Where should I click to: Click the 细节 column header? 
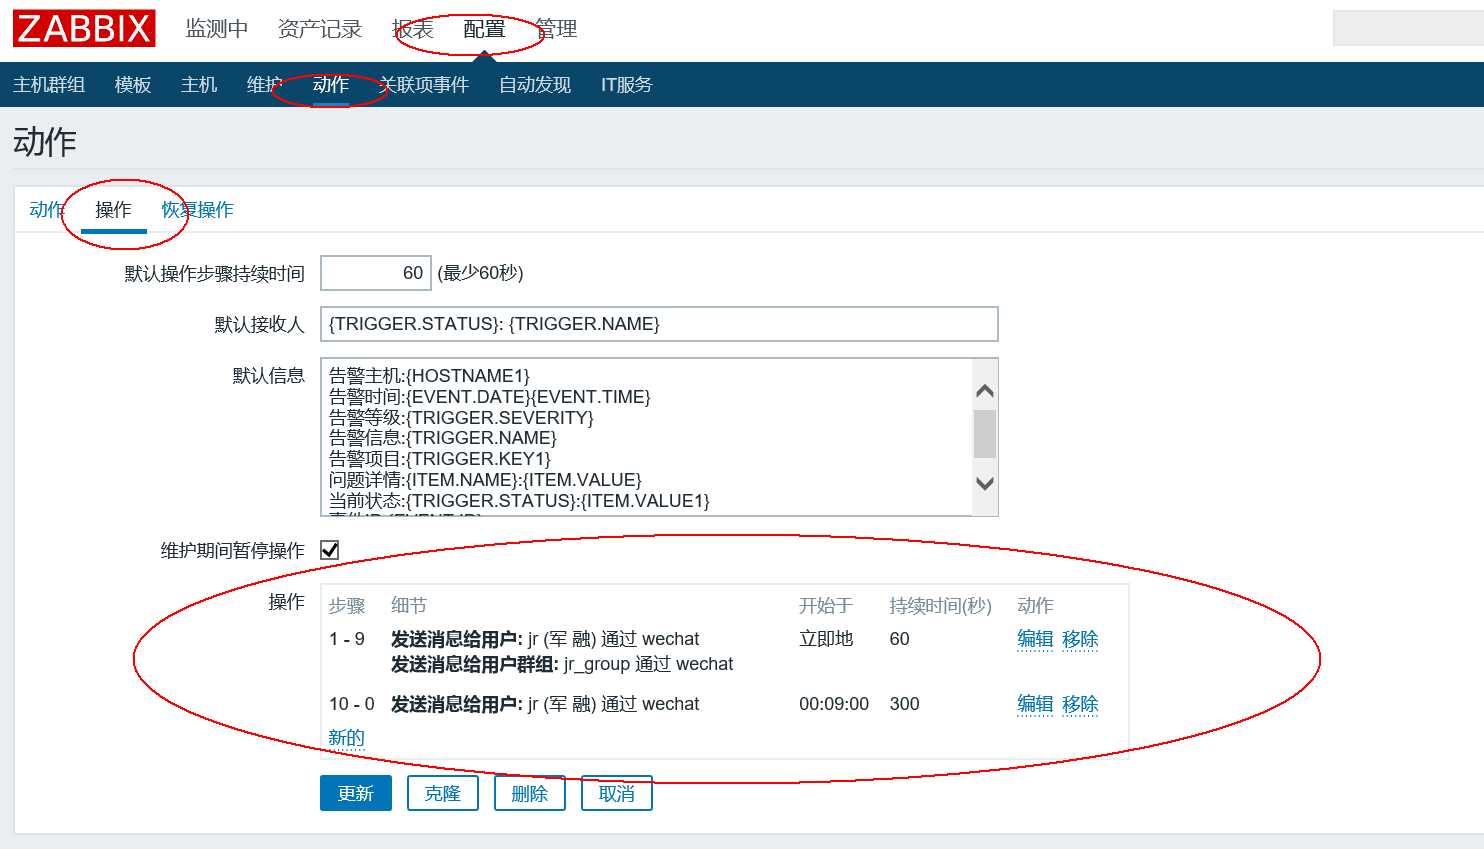click(409, 606)
